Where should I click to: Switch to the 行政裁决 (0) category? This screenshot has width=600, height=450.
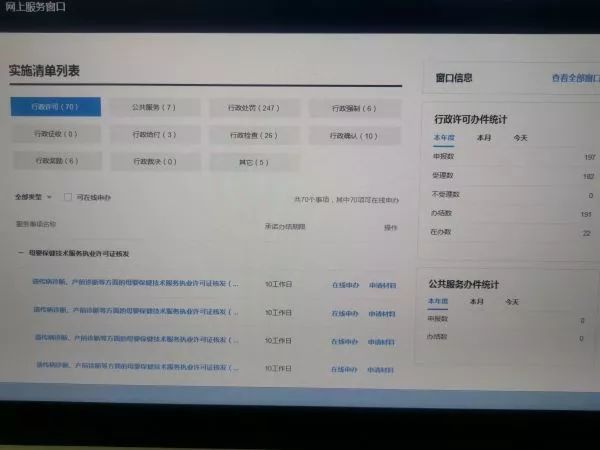[x=154, y=162]
